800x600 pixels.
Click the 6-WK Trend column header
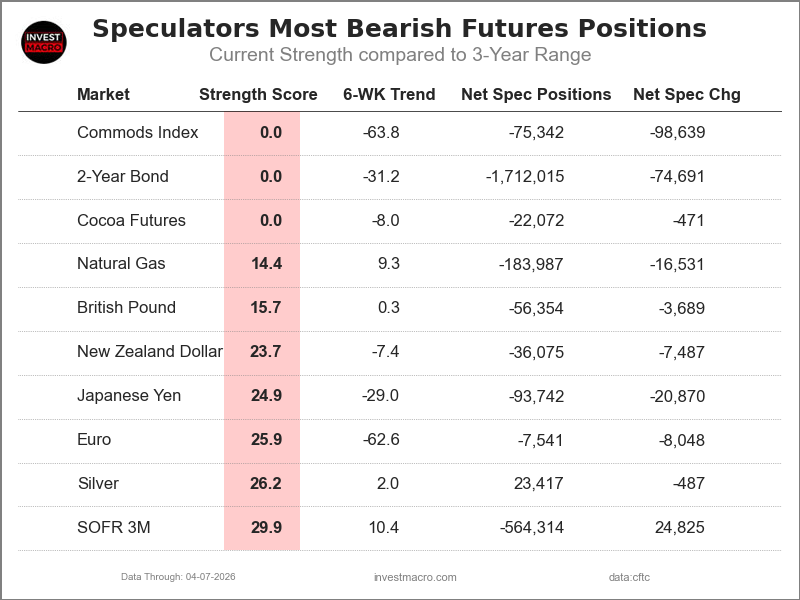coord(389,95)
